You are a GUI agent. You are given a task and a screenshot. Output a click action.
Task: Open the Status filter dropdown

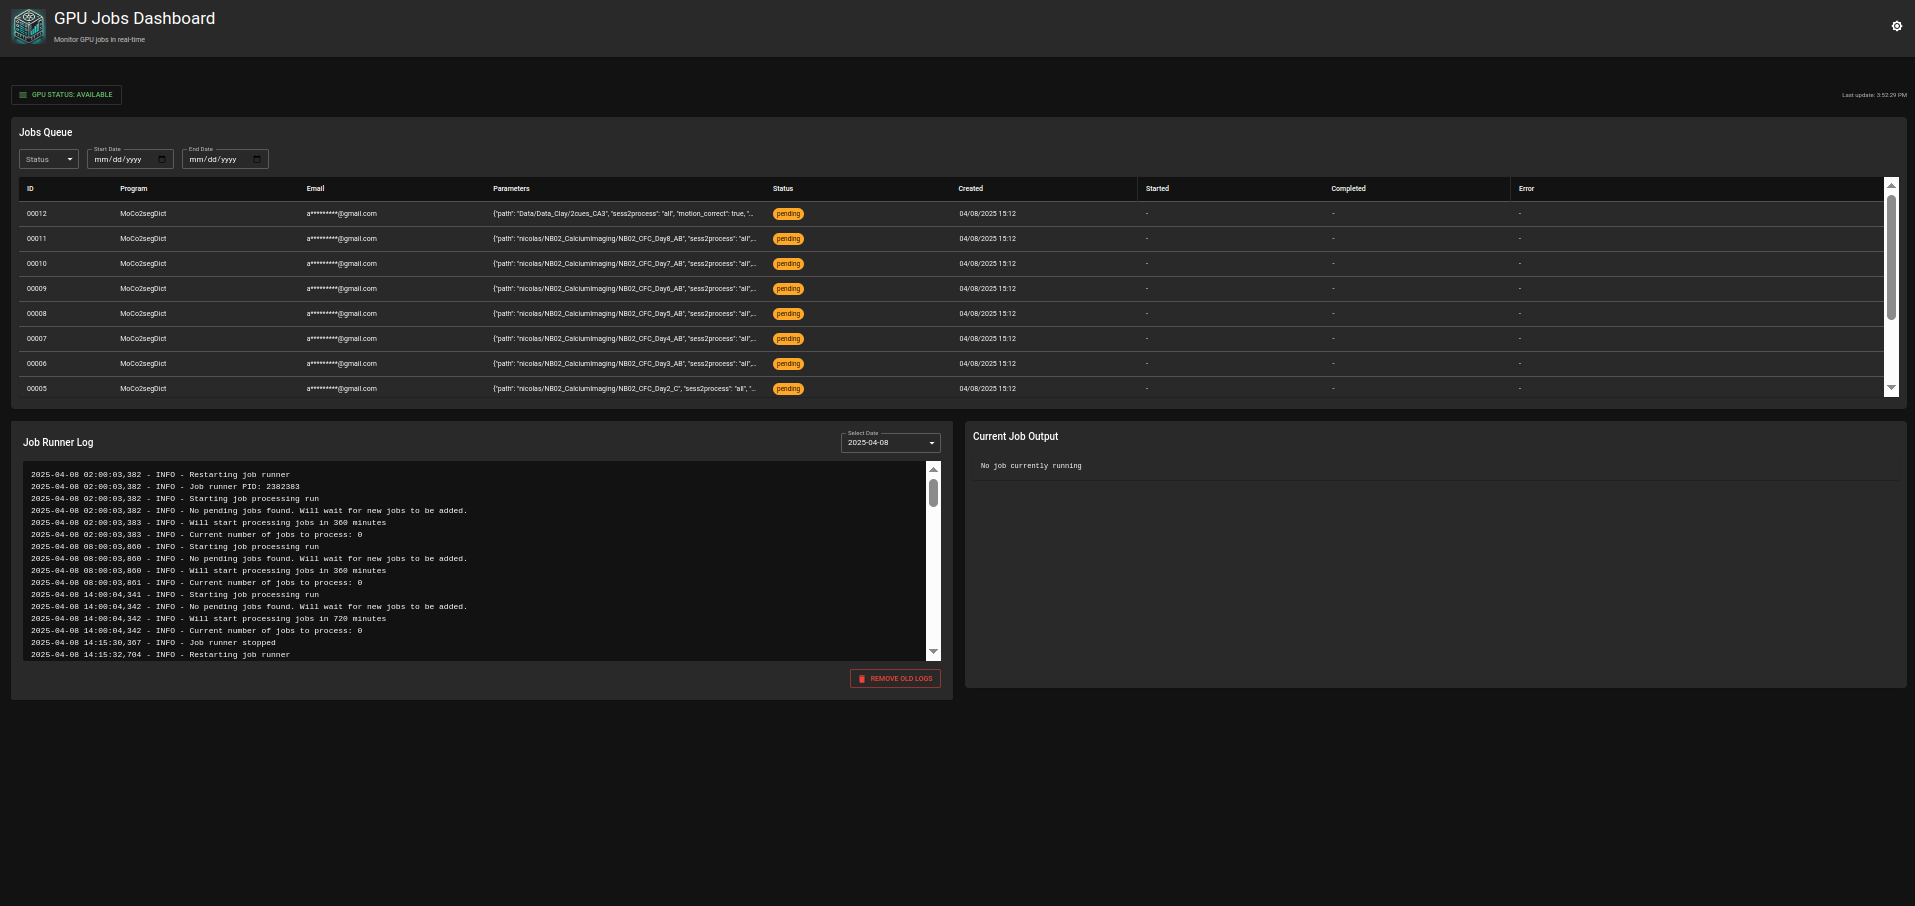coord(49,159)
